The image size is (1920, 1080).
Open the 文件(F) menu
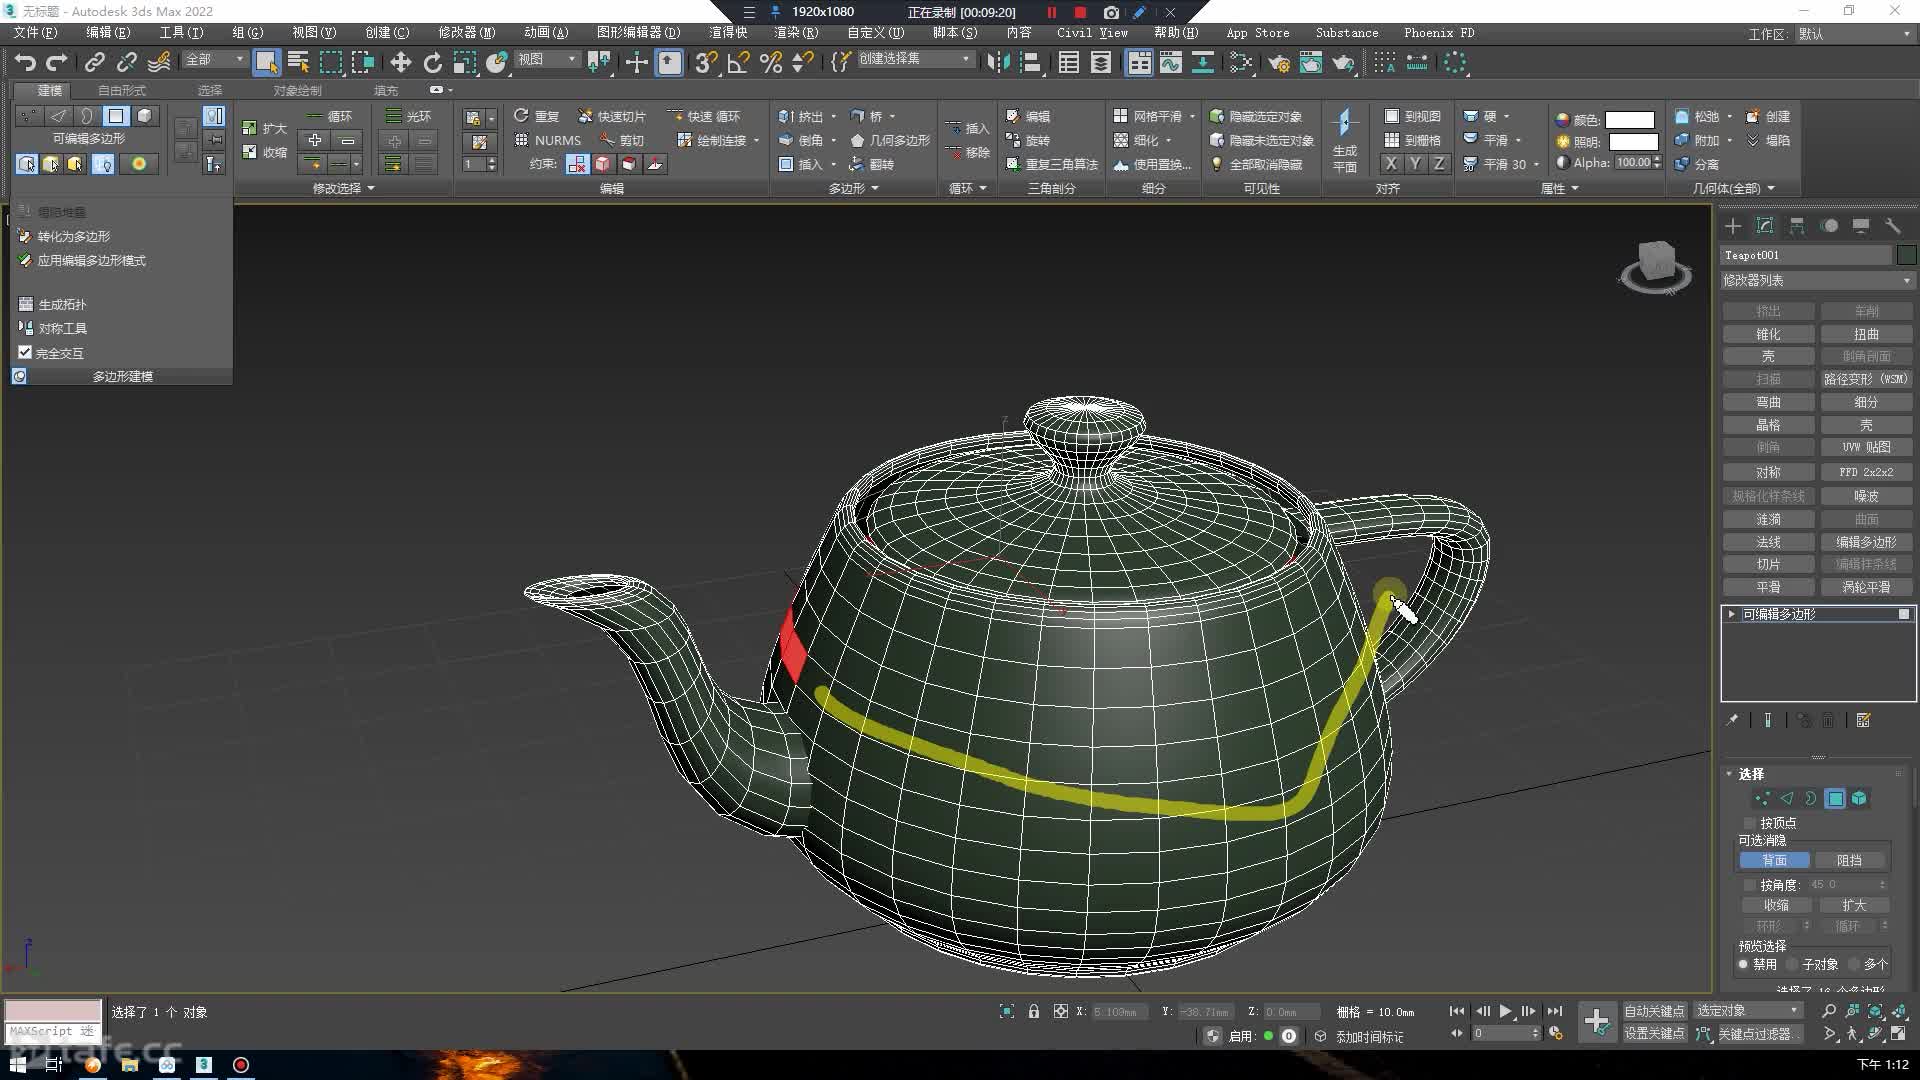click(36, 33)
